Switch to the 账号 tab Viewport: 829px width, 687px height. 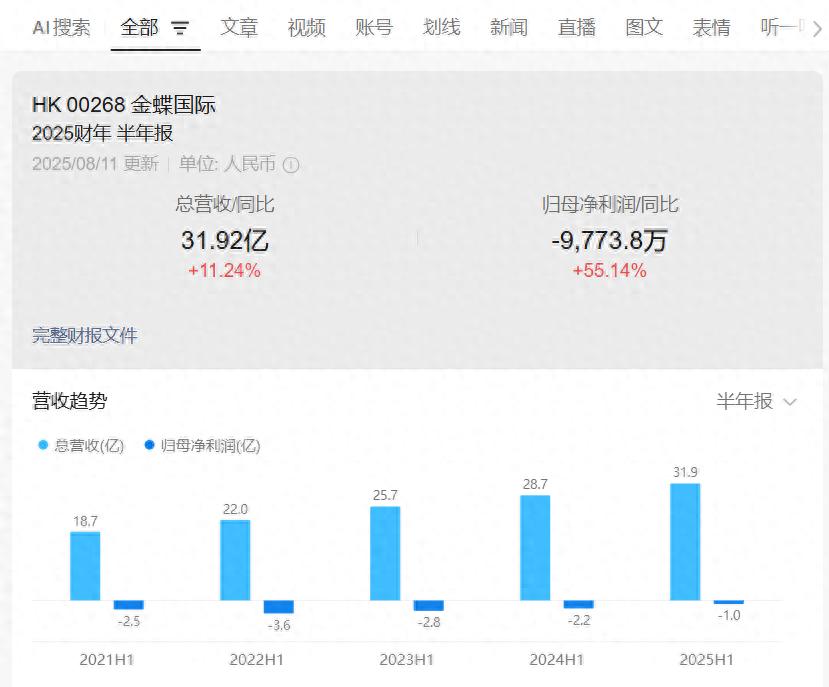(x=374, y=28)
